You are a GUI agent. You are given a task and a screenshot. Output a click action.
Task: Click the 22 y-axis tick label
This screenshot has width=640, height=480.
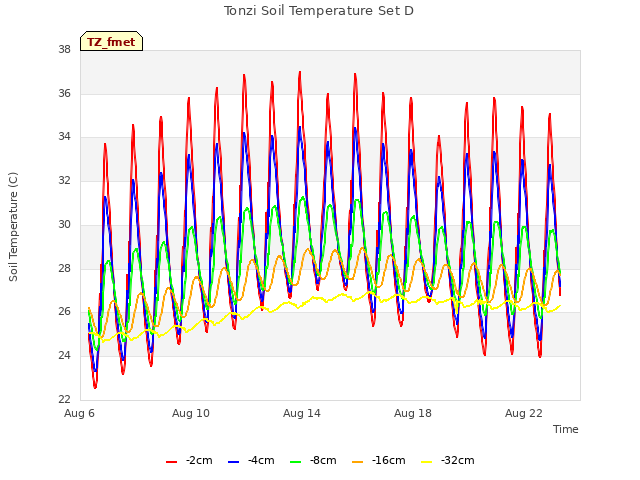coord(64,399)
